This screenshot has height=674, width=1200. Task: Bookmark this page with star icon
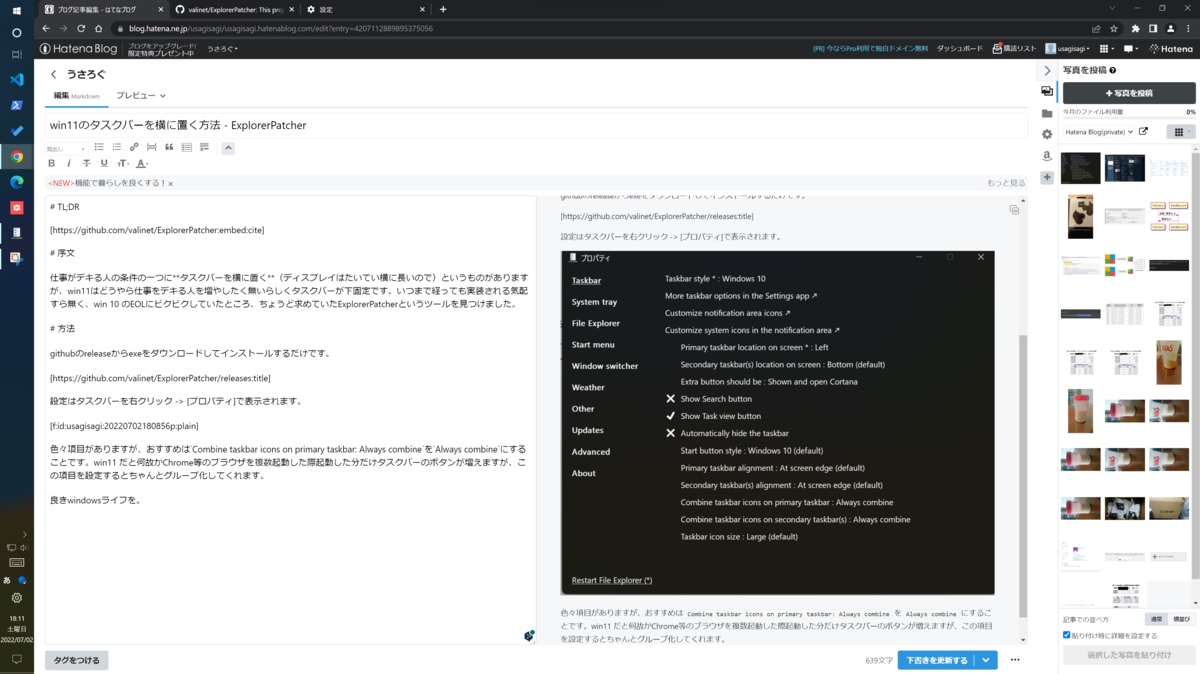[1114, 29]
